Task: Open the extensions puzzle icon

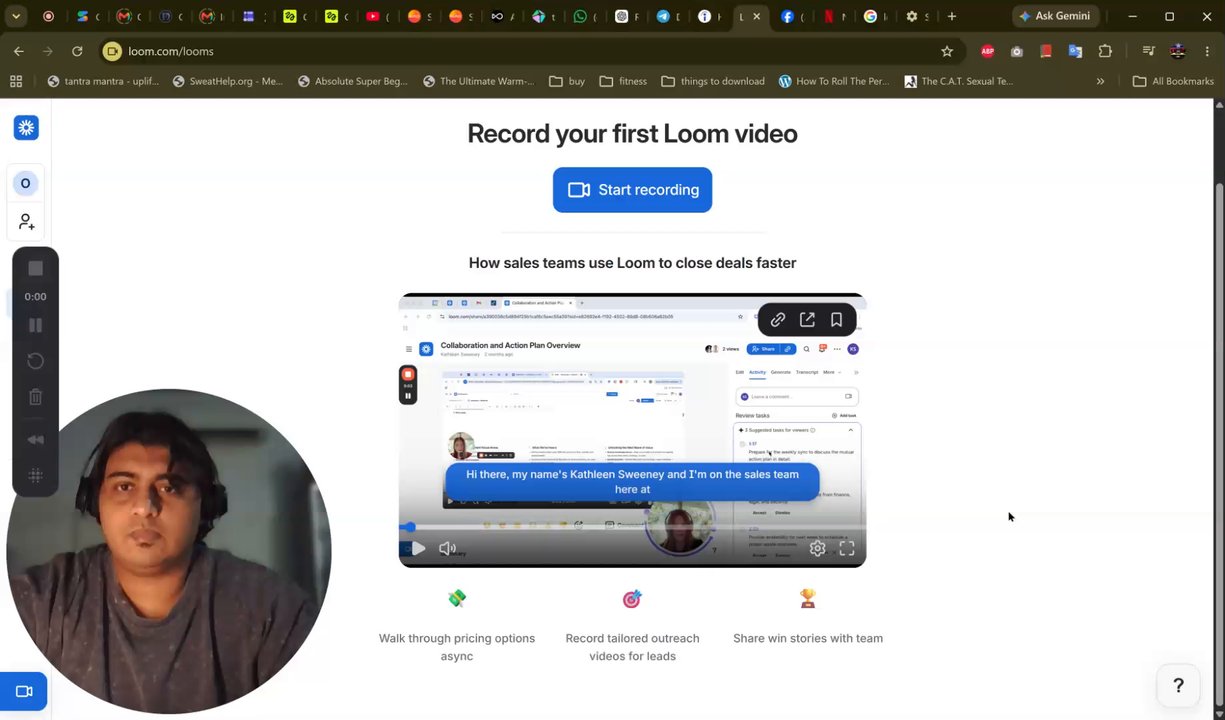Action: [x=1105, y=51]
